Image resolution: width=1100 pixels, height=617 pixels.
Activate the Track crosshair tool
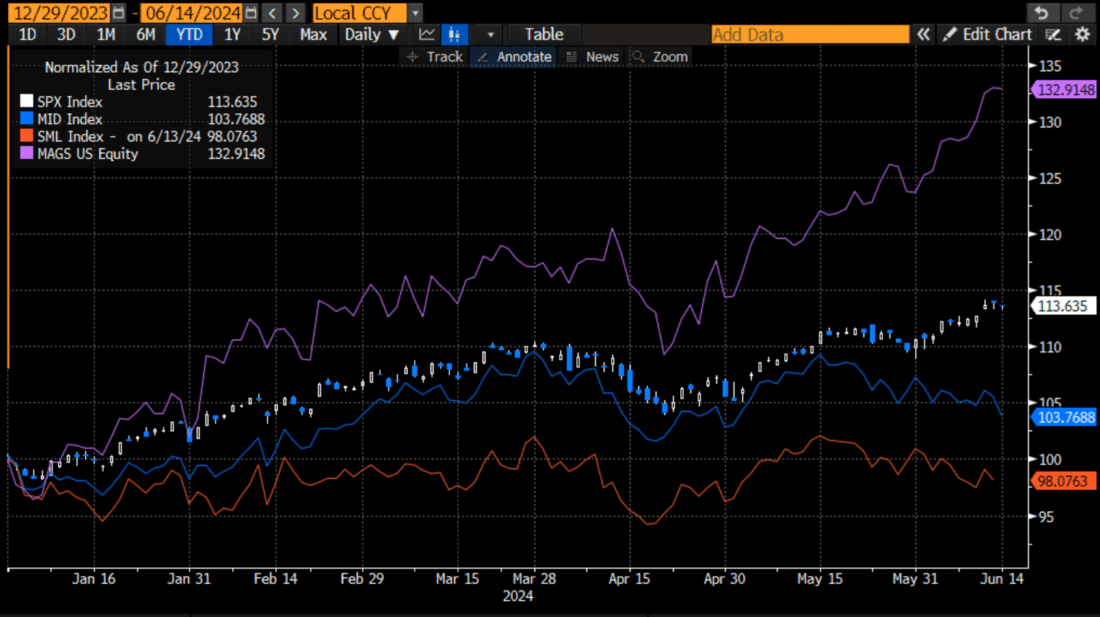click(436, 57)
